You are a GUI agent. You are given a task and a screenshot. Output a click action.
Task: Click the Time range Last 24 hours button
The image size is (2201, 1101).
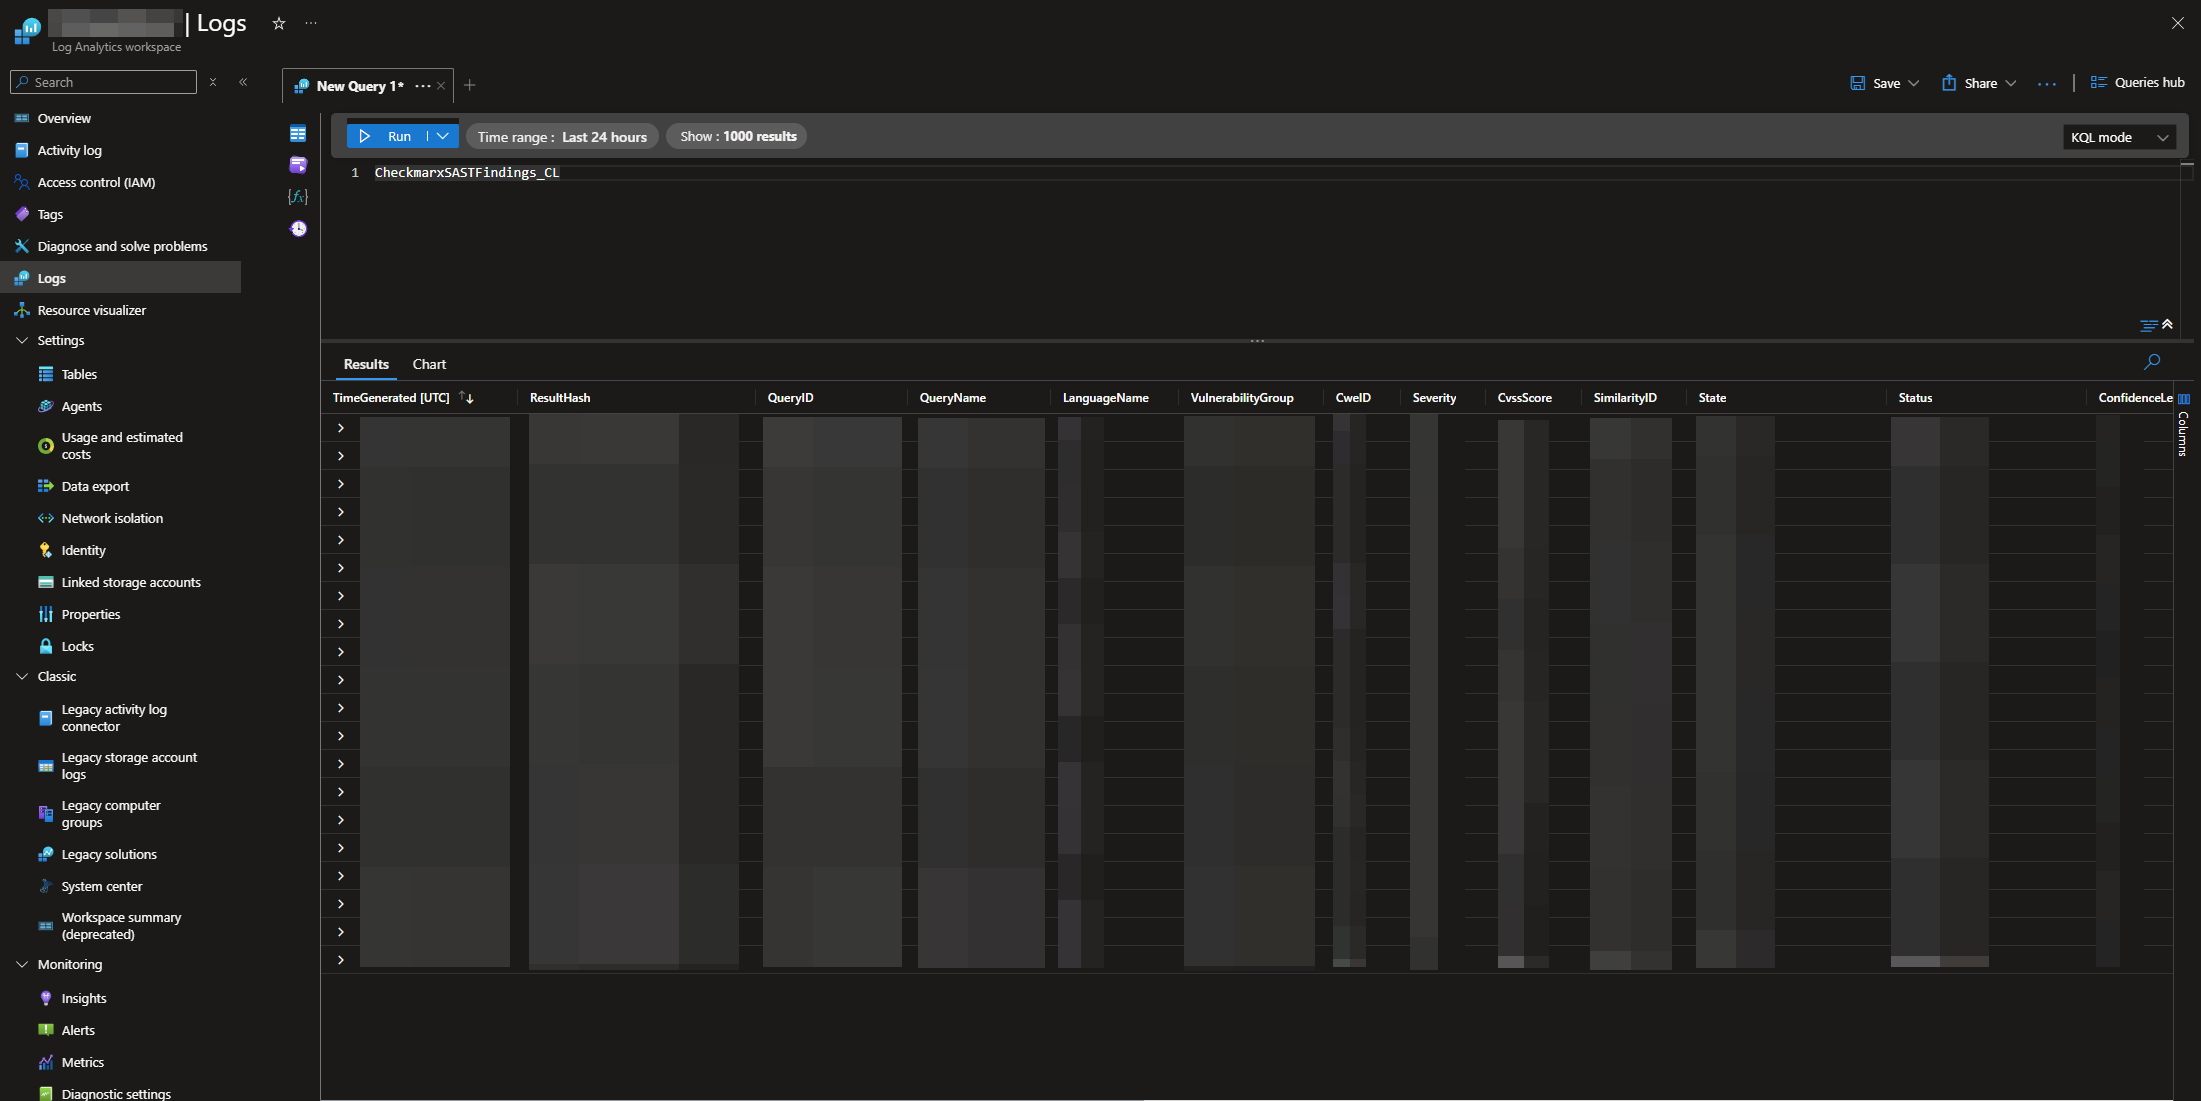point(562,137)
